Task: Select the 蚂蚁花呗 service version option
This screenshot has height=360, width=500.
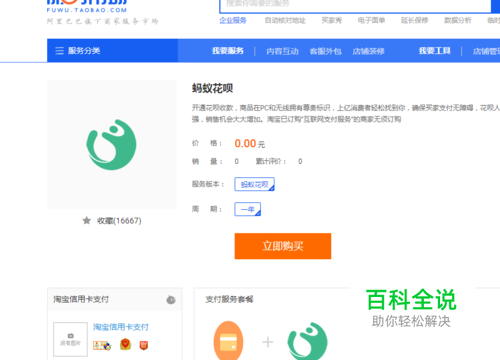Action: coord(254,184)
